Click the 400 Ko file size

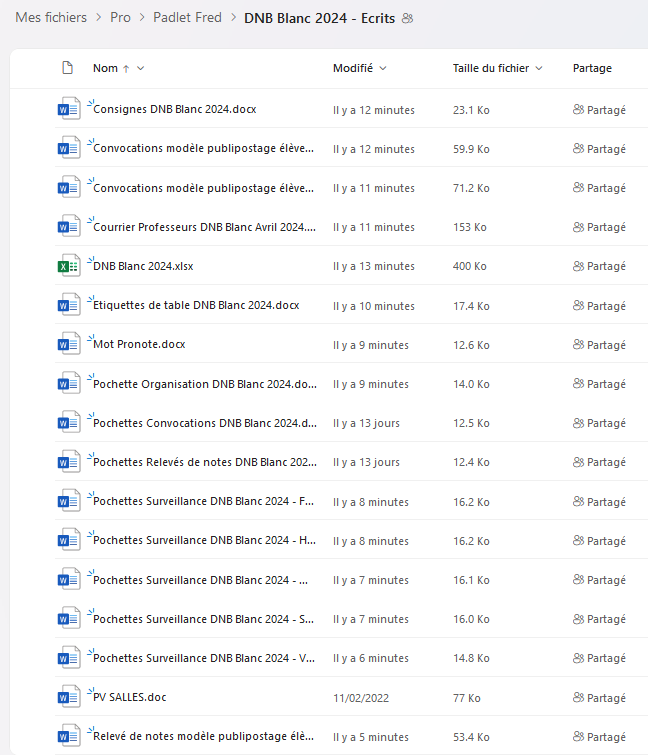[x=470, y=266]
